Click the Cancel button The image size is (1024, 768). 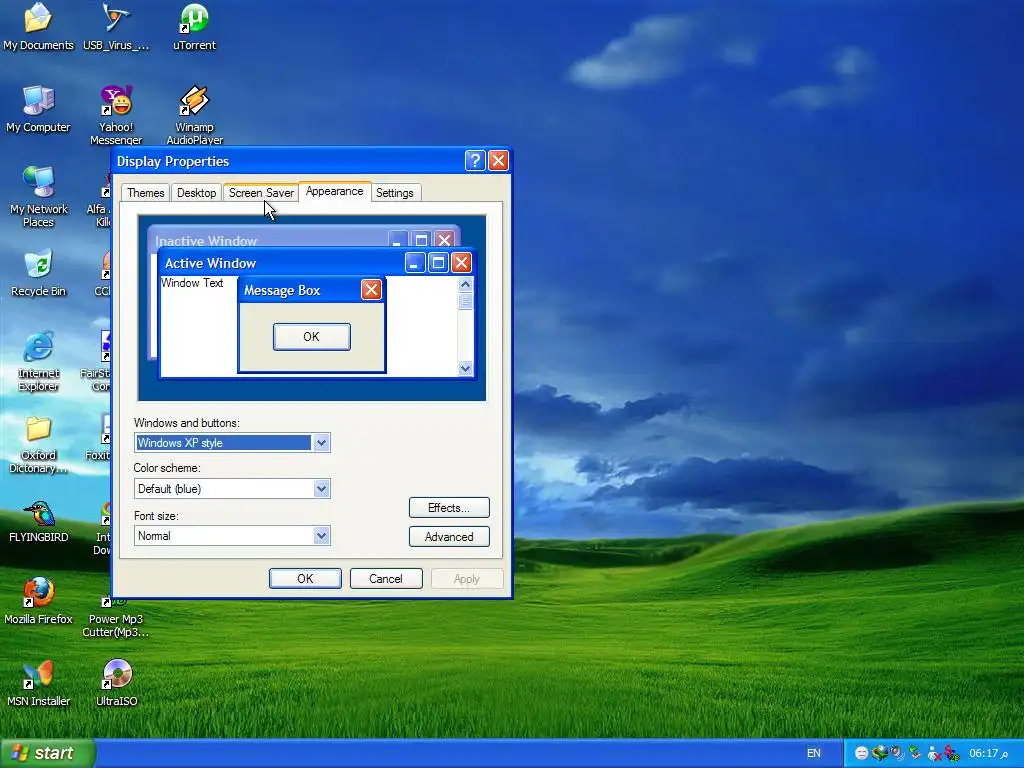(x=386, y=579)
